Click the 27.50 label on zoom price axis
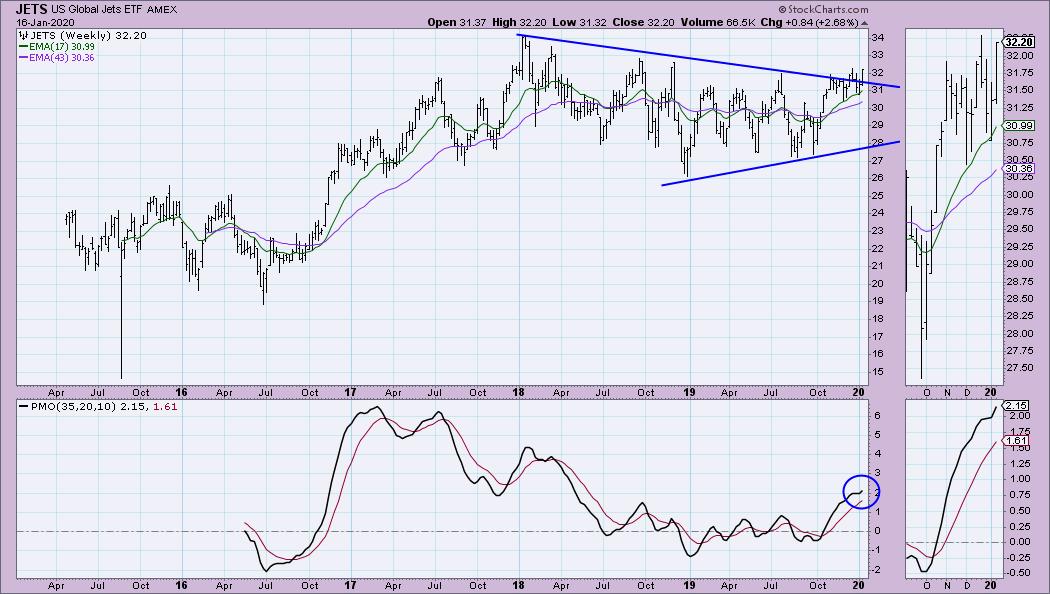1050x594 pixels. pos(1019,368)
